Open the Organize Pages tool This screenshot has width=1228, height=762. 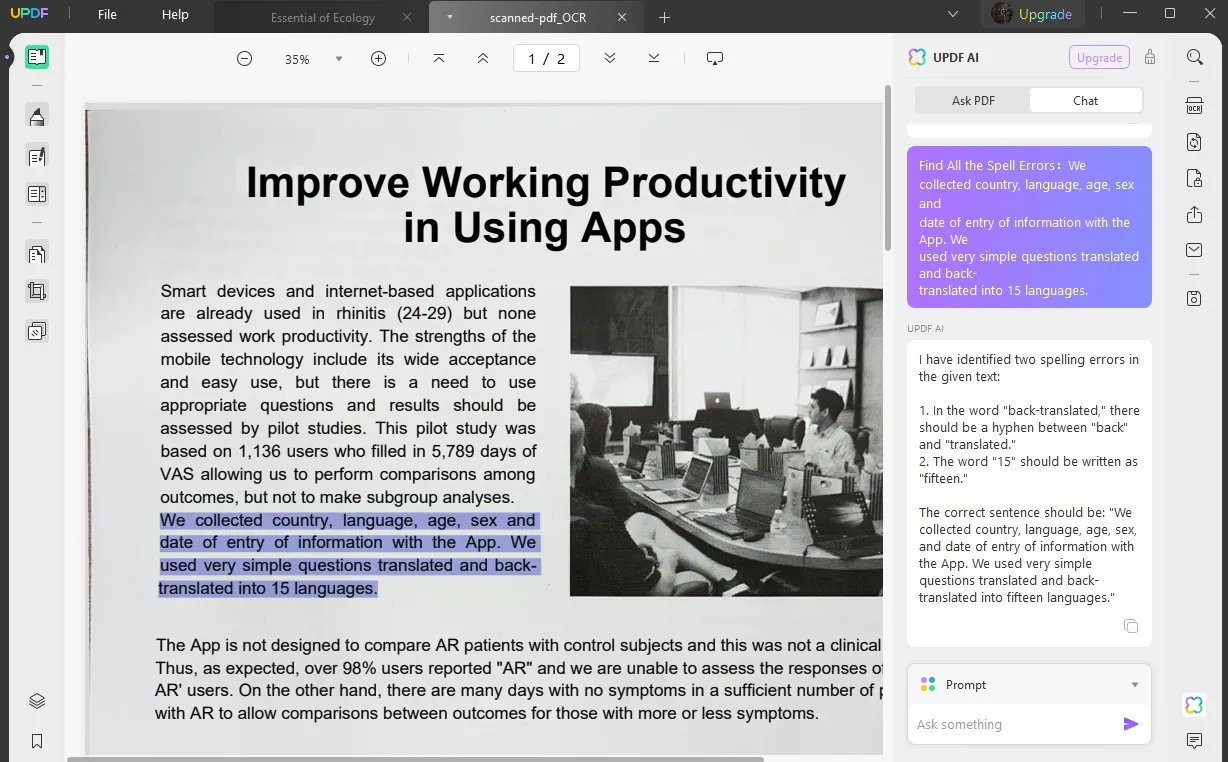pos(37,254)
